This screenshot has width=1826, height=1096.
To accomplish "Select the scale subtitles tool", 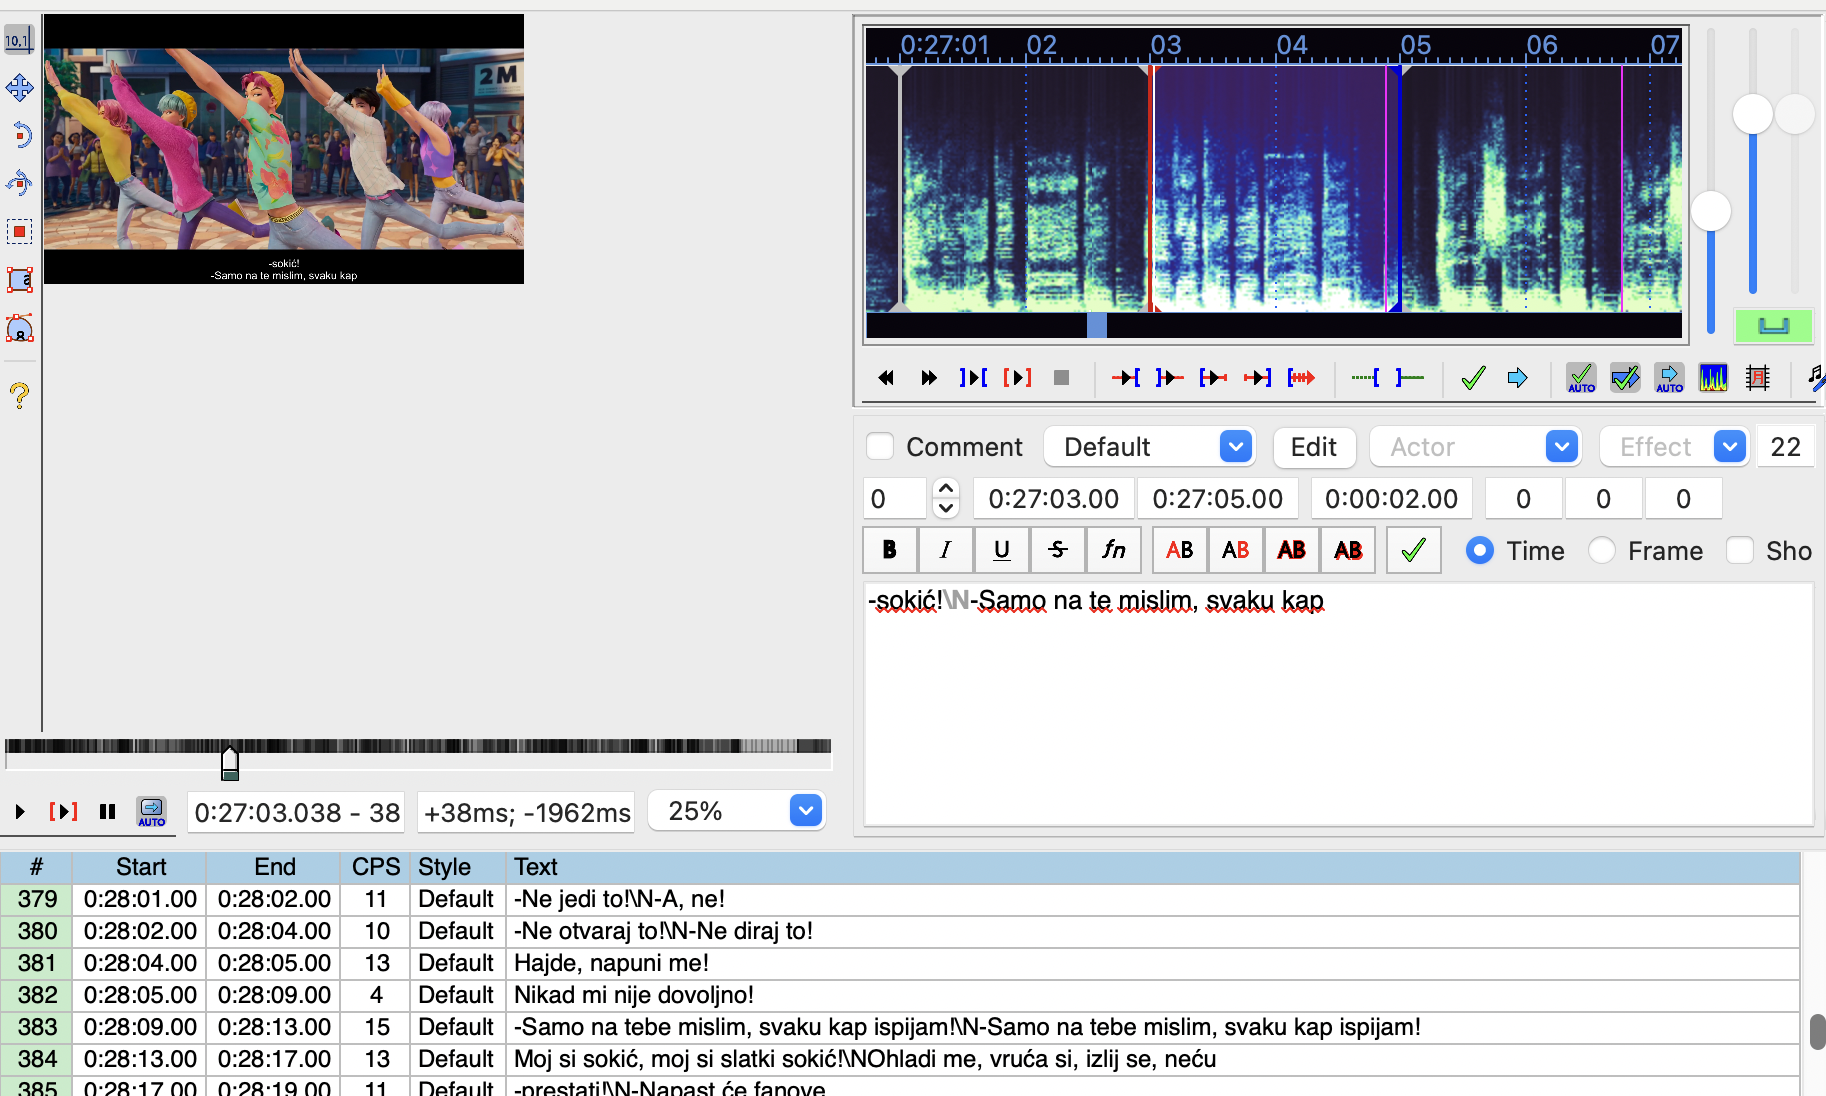I will (19, 231).
